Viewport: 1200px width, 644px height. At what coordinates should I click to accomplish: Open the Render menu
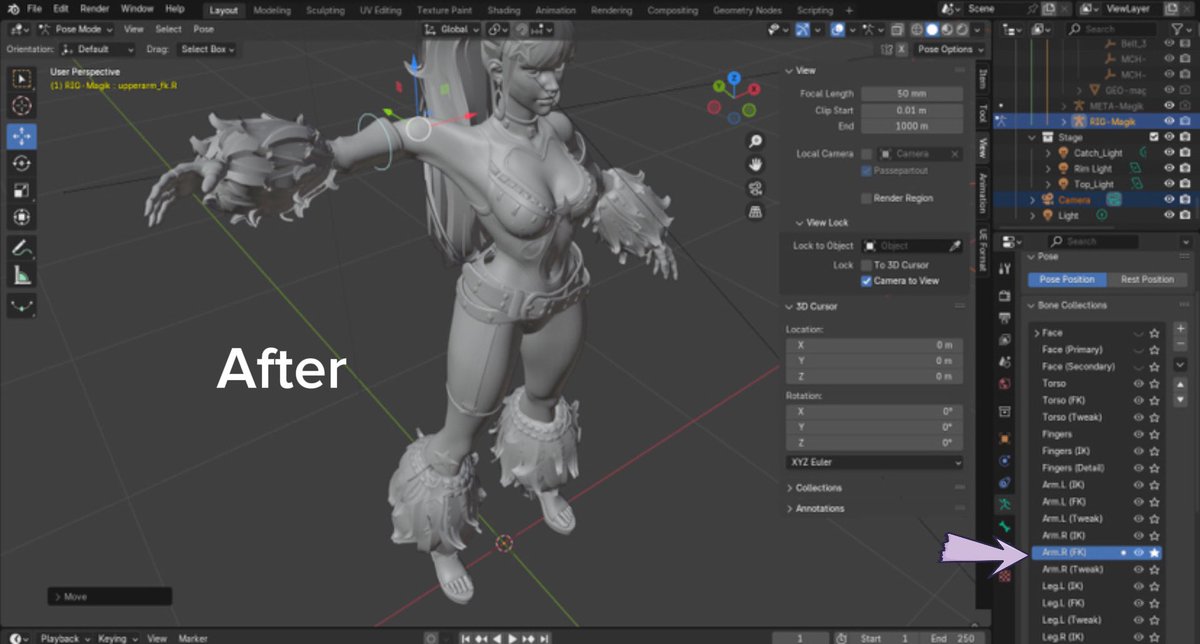94,9
